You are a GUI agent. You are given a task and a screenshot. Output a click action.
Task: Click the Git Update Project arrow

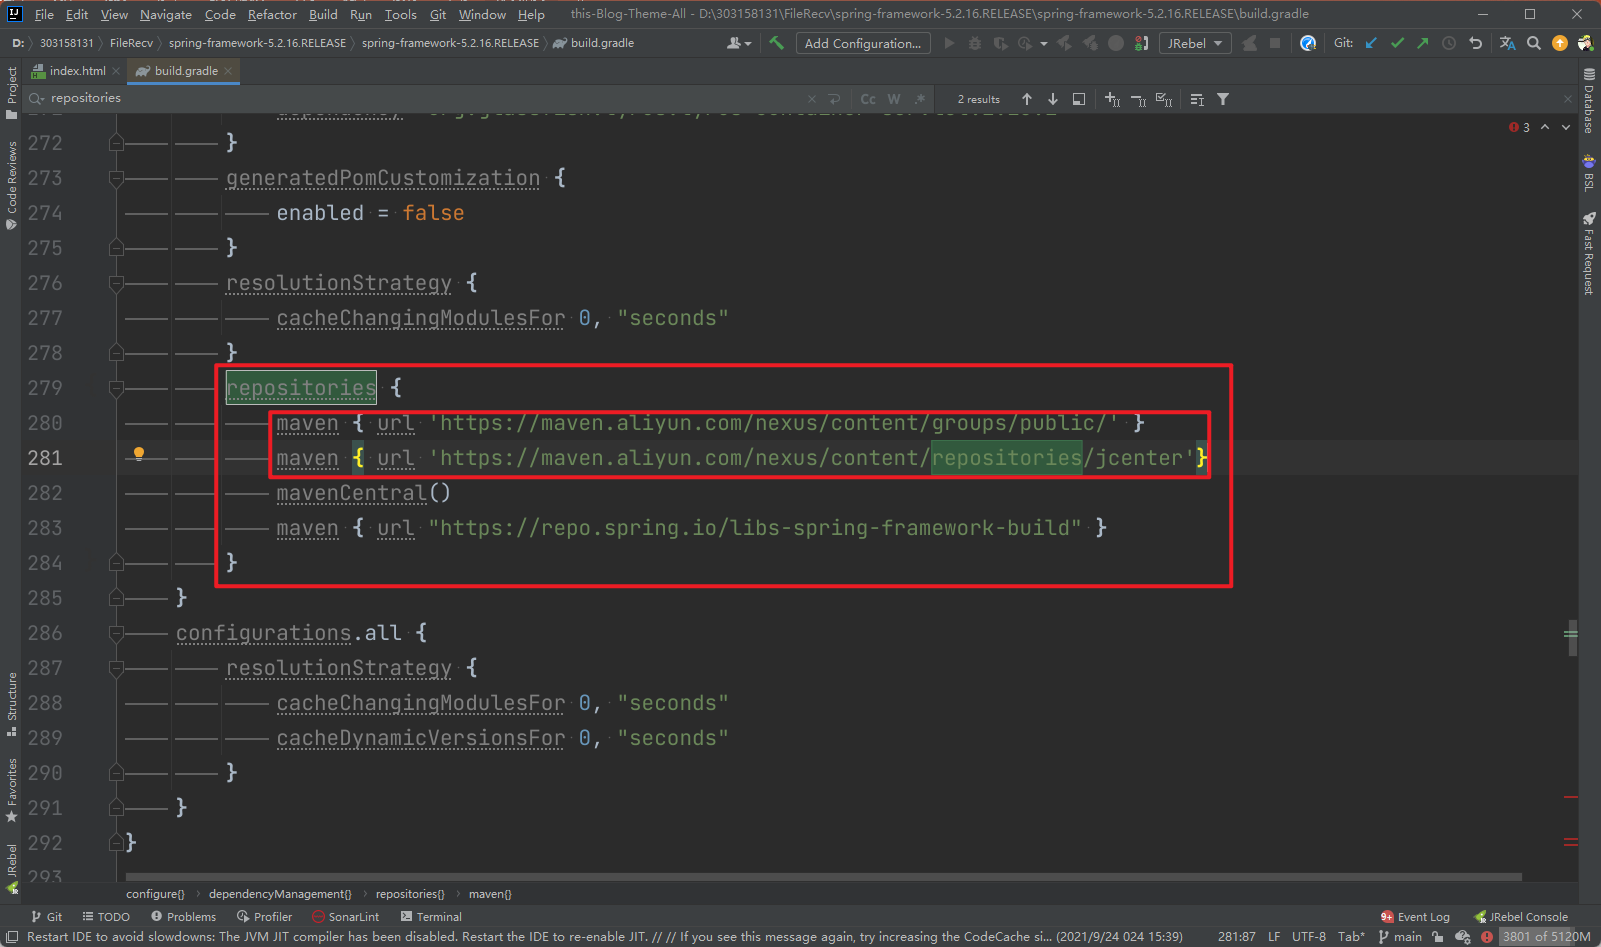1371,43
